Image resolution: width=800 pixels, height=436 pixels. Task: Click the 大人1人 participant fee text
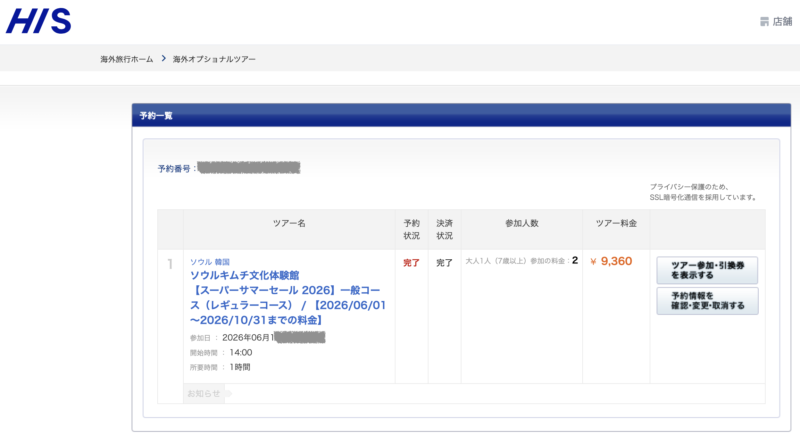521,261
